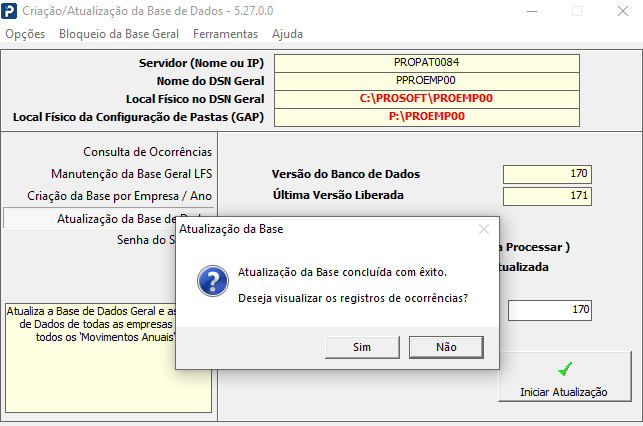Click the white input field showing 170
The height and width of the screenshot is (426, 643).
pyautogui.click(x=550, y=310)
